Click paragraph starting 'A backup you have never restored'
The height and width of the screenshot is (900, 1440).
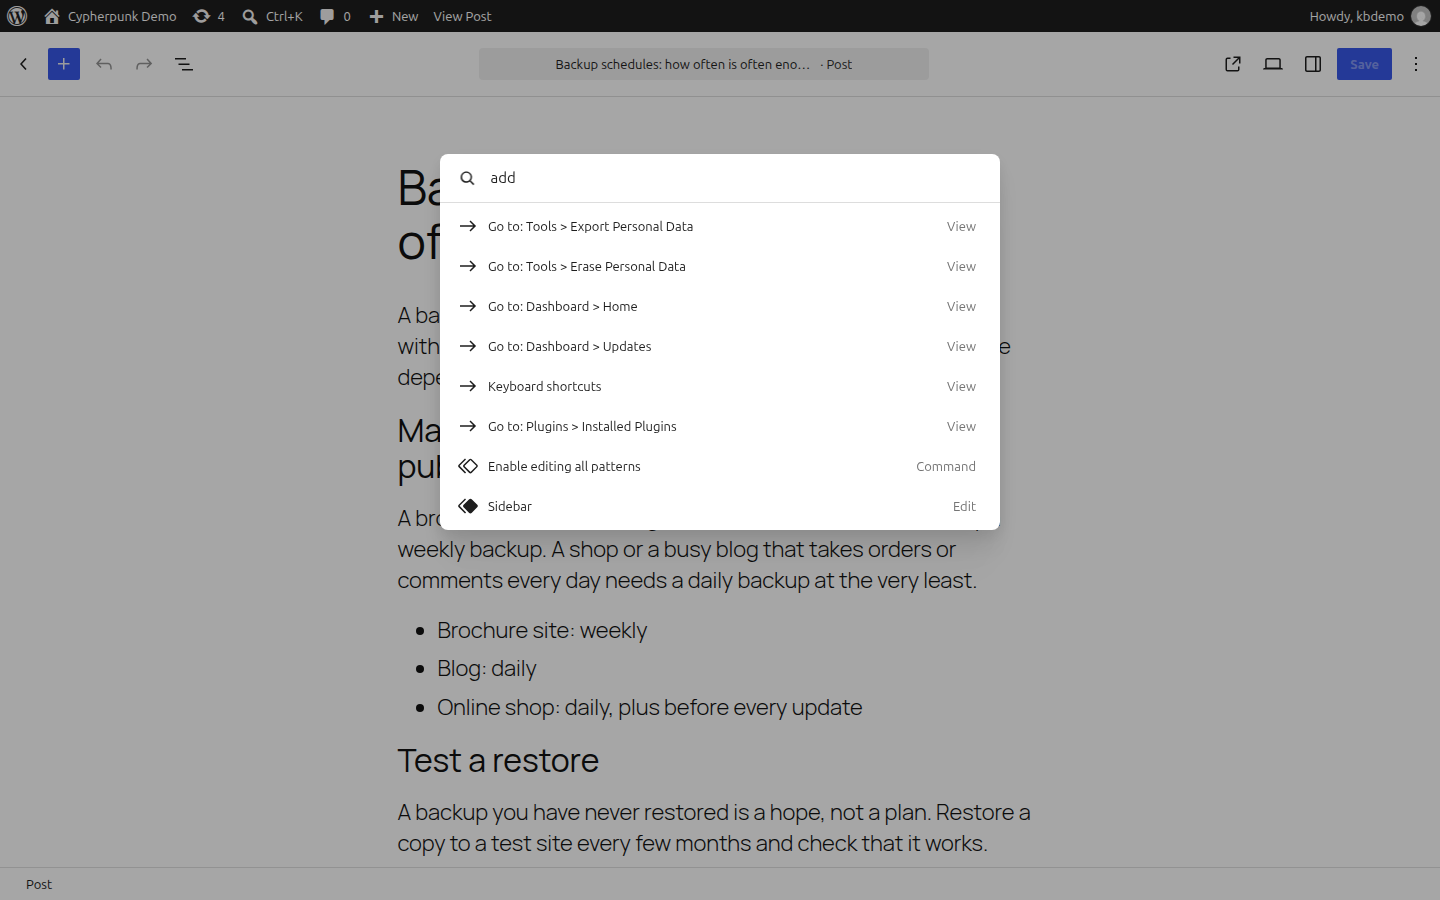(x=714, y=828)
